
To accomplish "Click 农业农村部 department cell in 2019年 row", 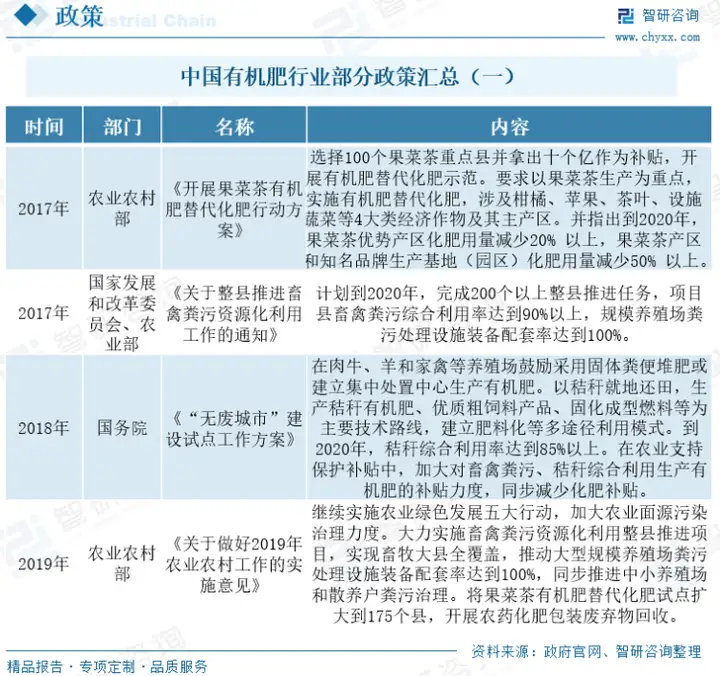I will pos(122,563).
